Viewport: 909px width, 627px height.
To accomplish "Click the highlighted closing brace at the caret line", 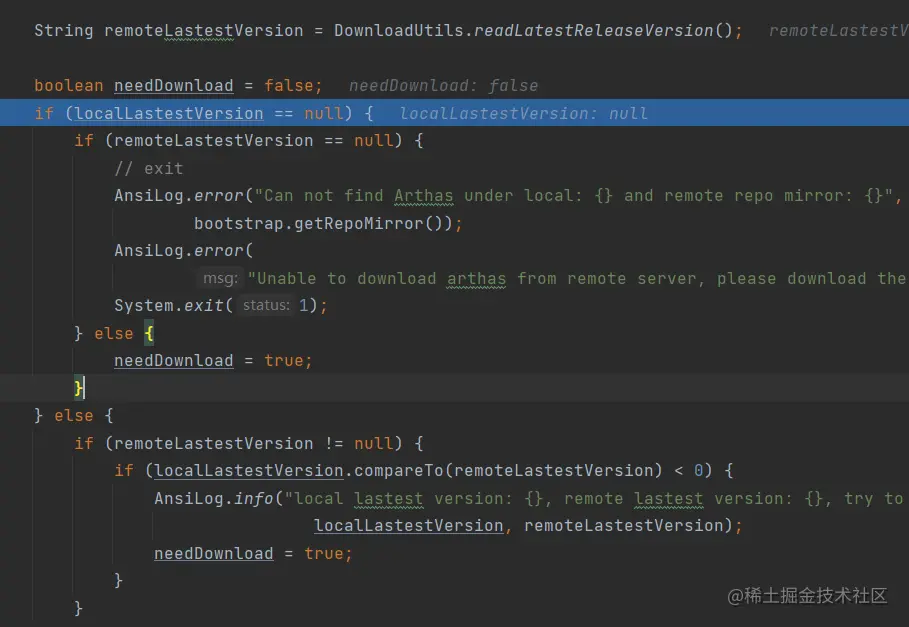I will [79, 388].
